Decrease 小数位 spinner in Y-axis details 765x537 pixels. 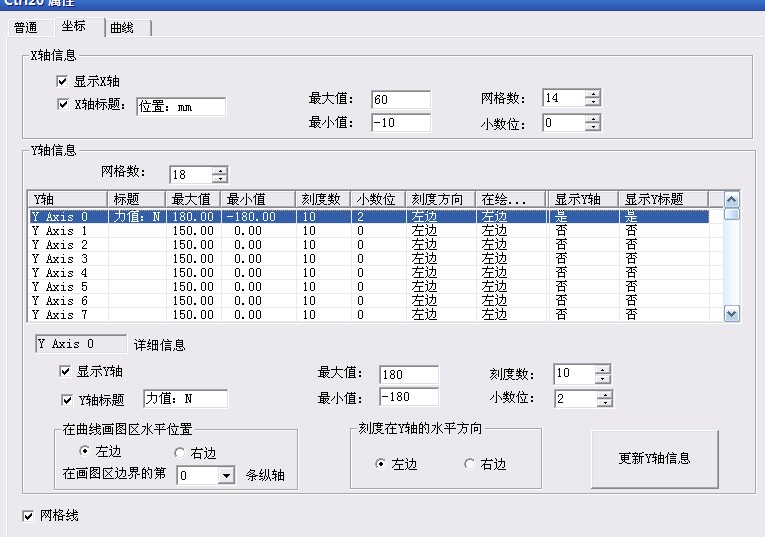[x=603, y=403]
